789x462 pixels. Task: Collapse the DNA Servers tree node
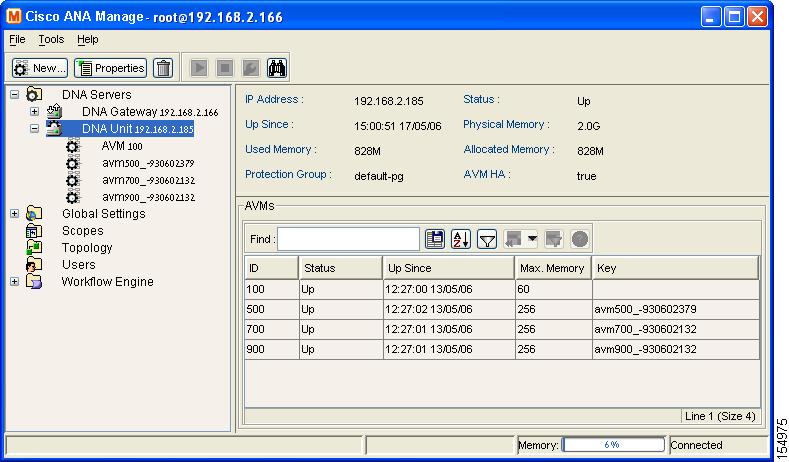pos(15,94)
